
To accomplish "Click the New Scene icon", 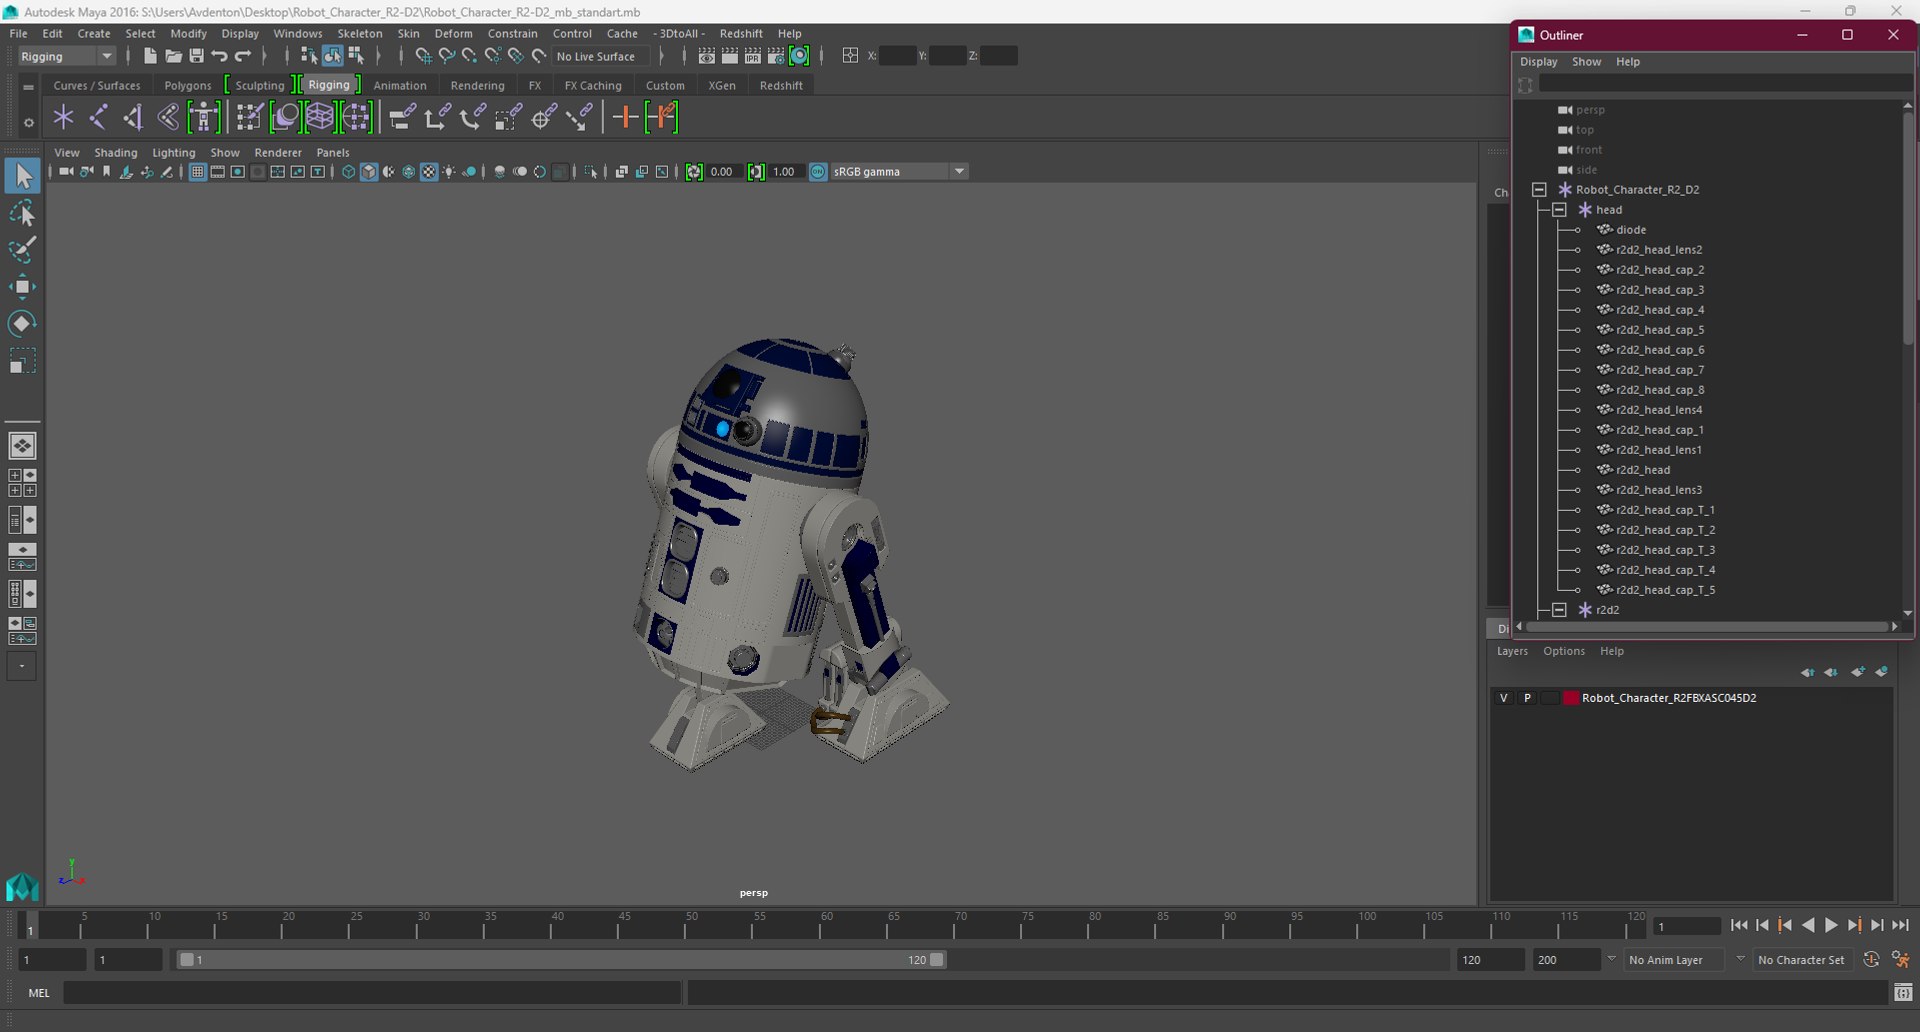I will click(x=150, y=56).
